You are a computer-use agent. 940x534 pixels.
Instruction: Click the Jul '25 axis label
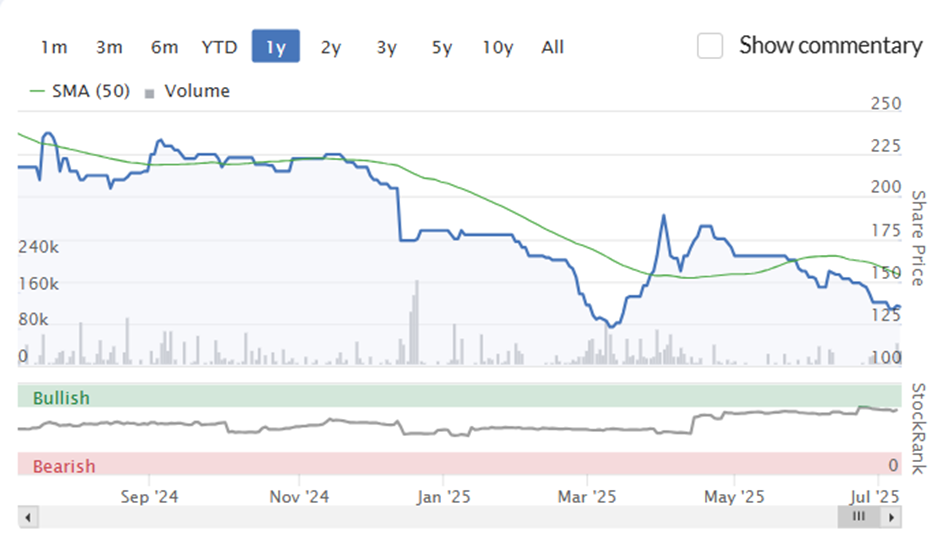pos(875,497)
